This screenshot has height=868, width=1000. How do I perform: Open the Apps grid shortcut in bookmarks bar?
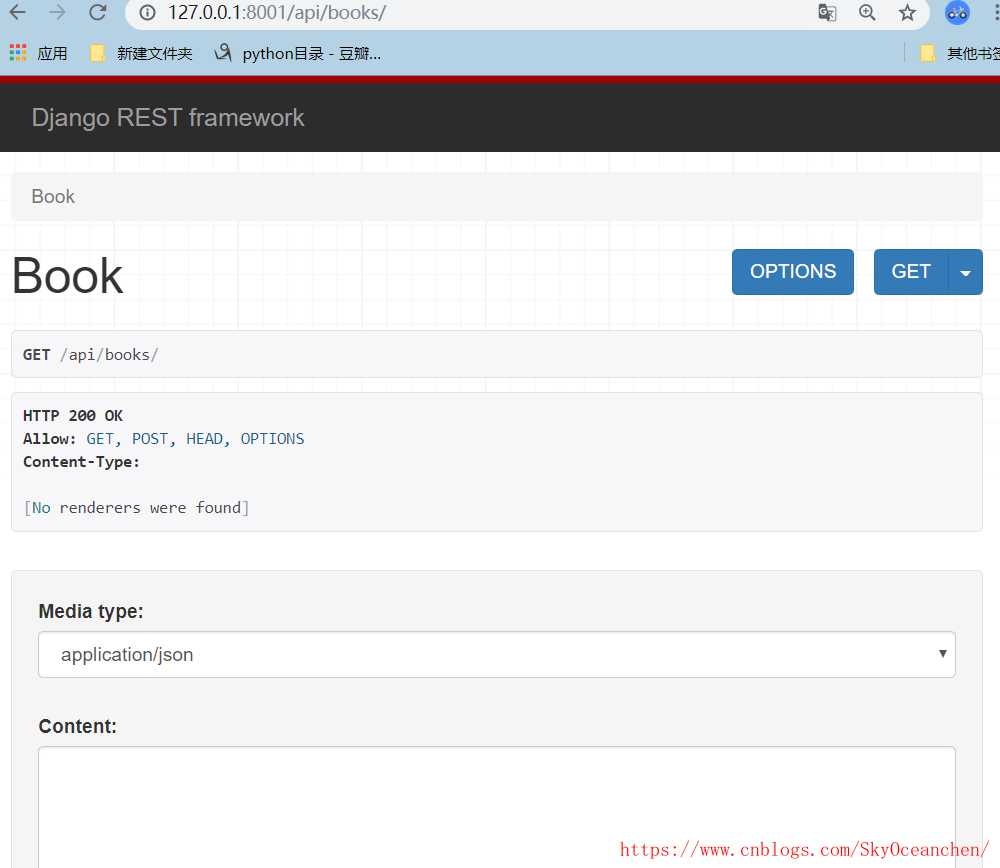coord(38,53)
